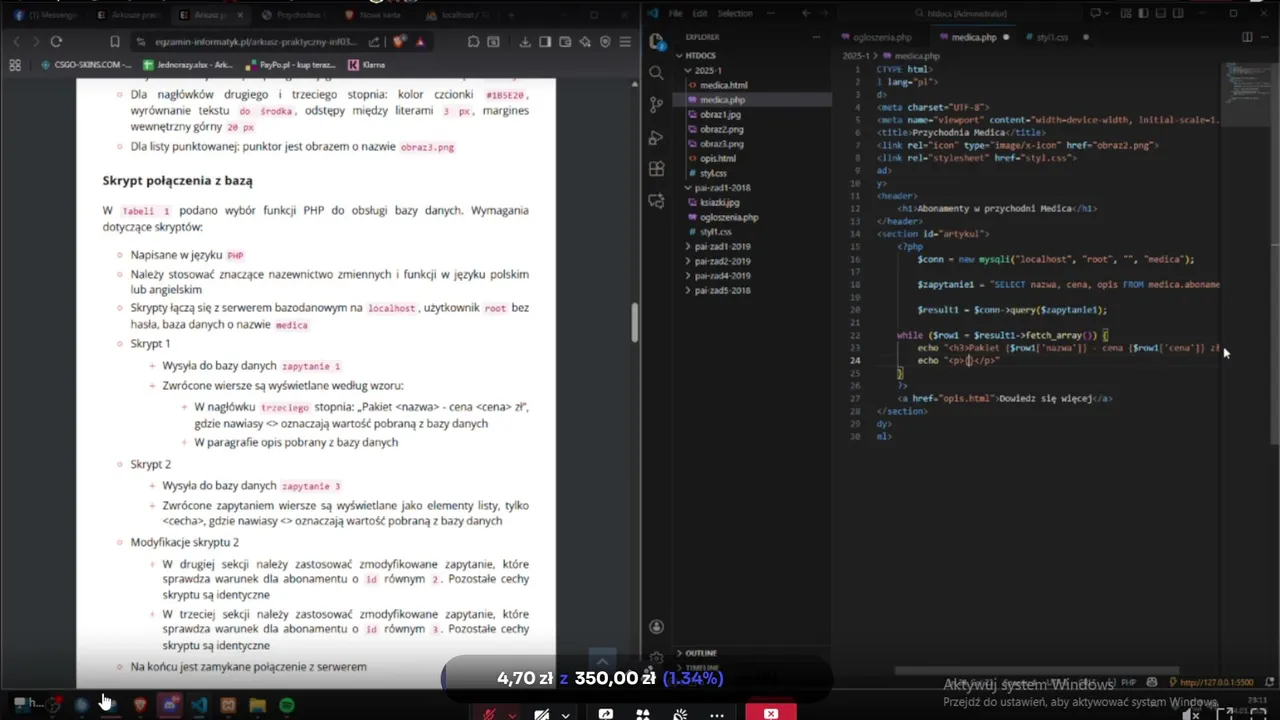This screenshot has height=720, width=1280.
Task: Open the Klarna bookmark
Action: tap(367, 65)
